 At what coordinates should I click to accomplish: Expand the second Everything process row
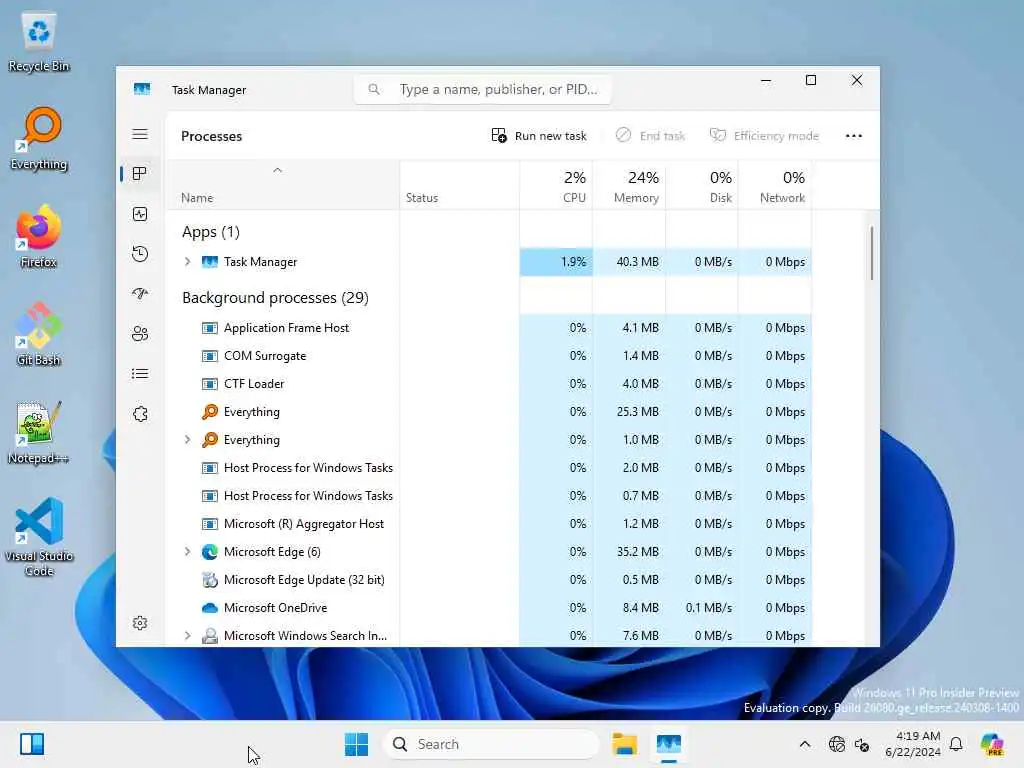coord(187,440)
